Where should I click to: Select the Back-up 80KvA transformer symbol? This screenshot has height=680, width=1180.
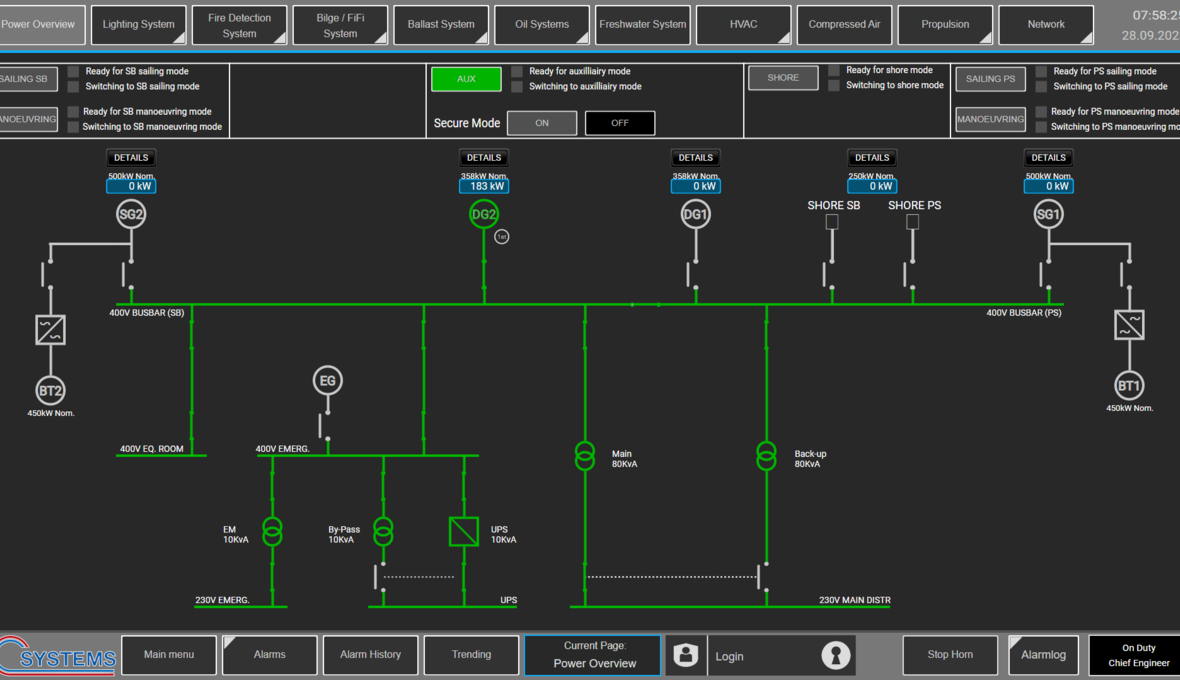tap(766, 456)
